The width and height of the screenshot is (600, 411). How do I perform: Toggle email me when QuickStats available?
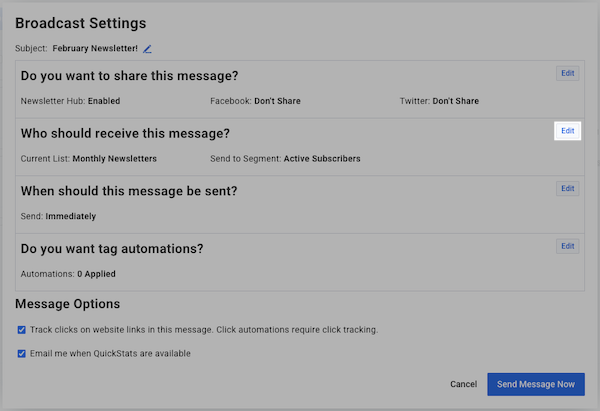click(x=22, y=354)
